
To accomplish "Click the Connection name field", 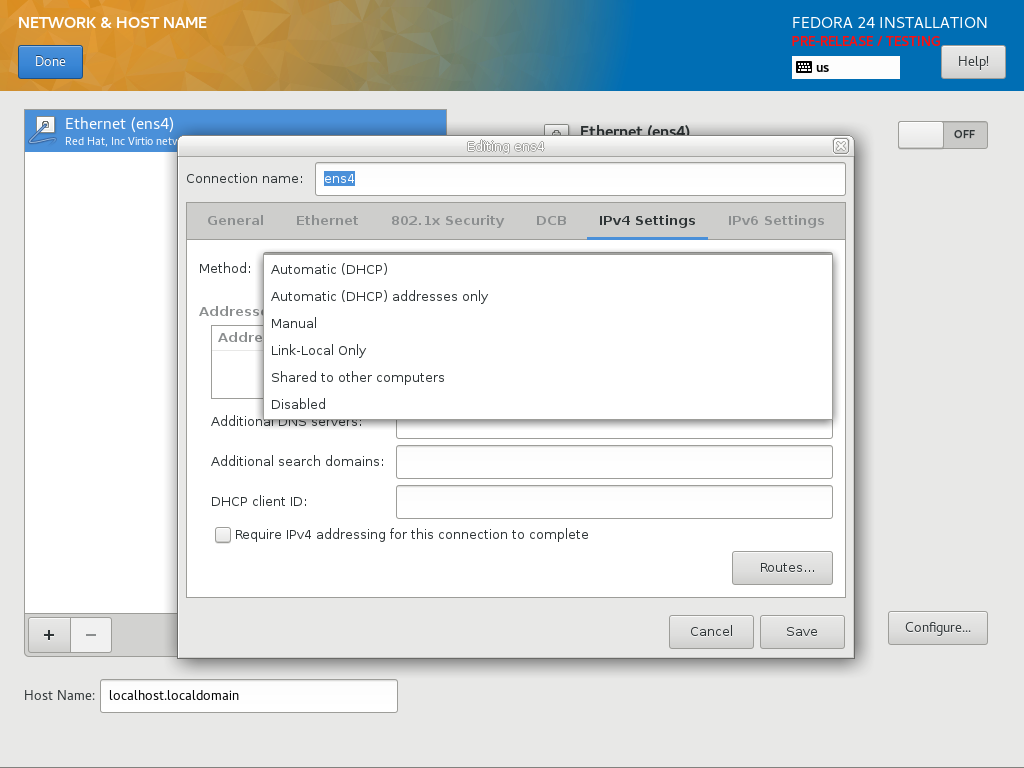I will click(x=580, y=179).
